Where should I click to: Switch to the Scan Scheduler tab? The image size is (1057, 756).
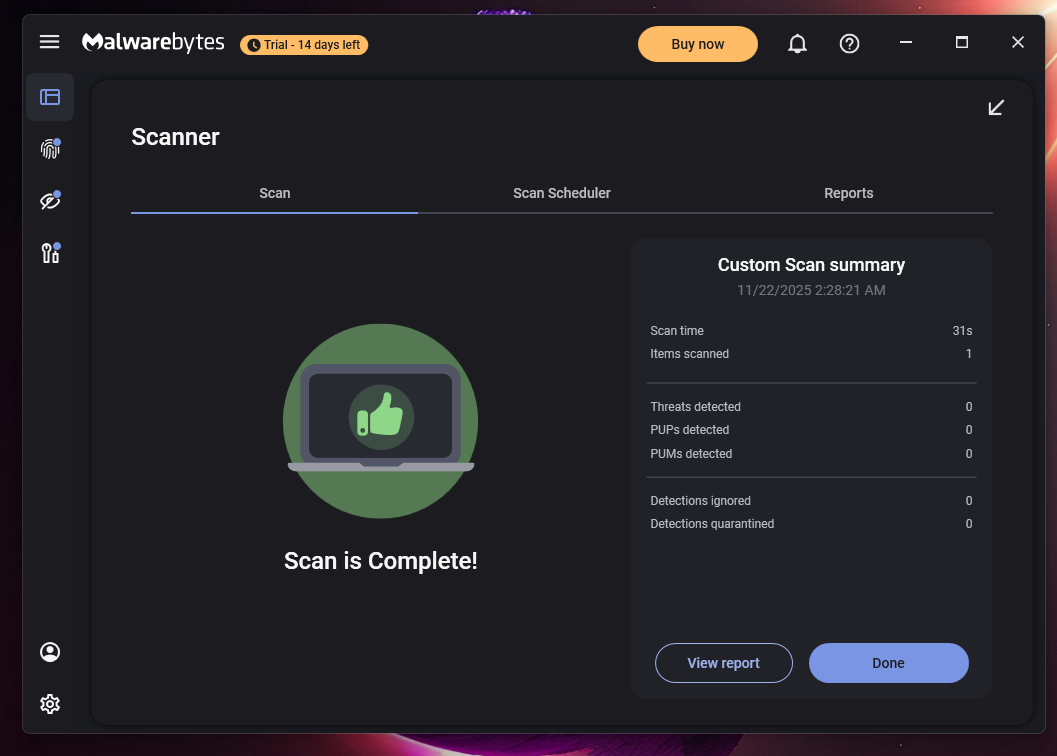562,194
